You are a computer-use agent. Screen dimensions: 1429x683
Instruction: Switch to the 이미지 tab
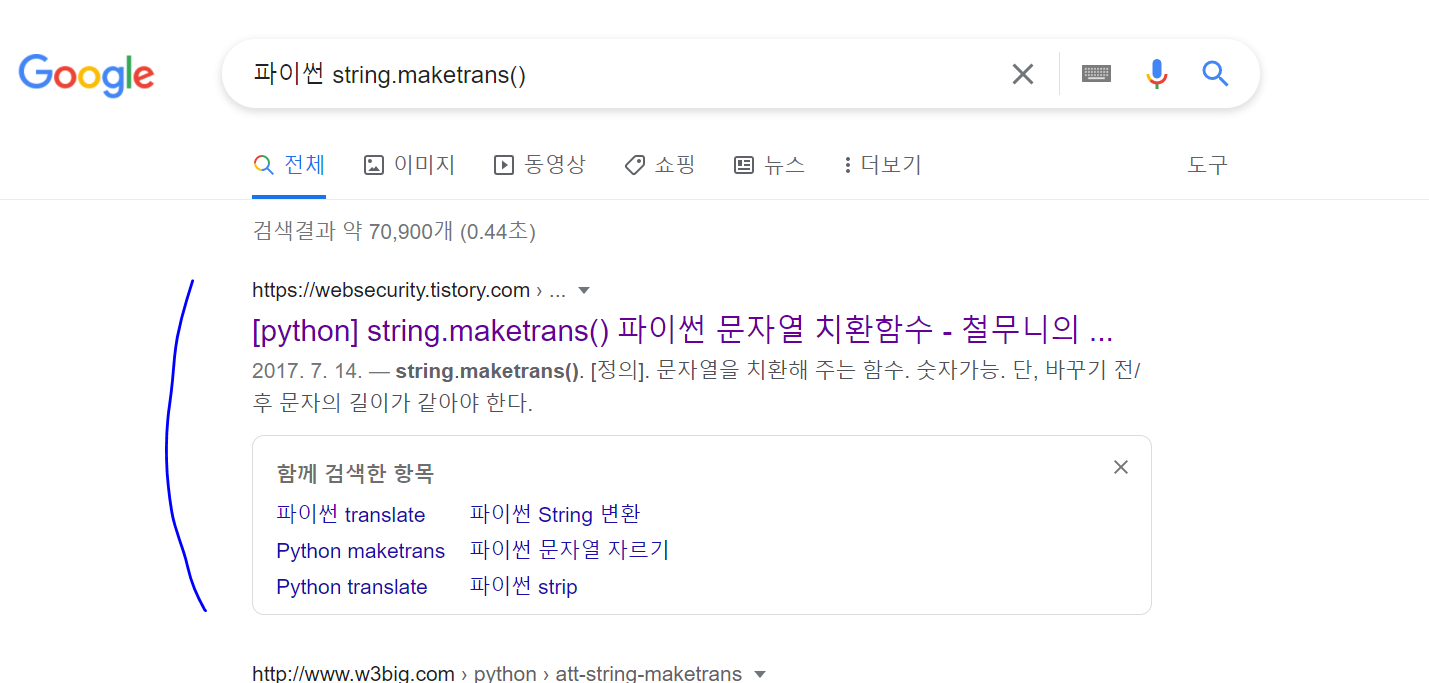[409, 165]
